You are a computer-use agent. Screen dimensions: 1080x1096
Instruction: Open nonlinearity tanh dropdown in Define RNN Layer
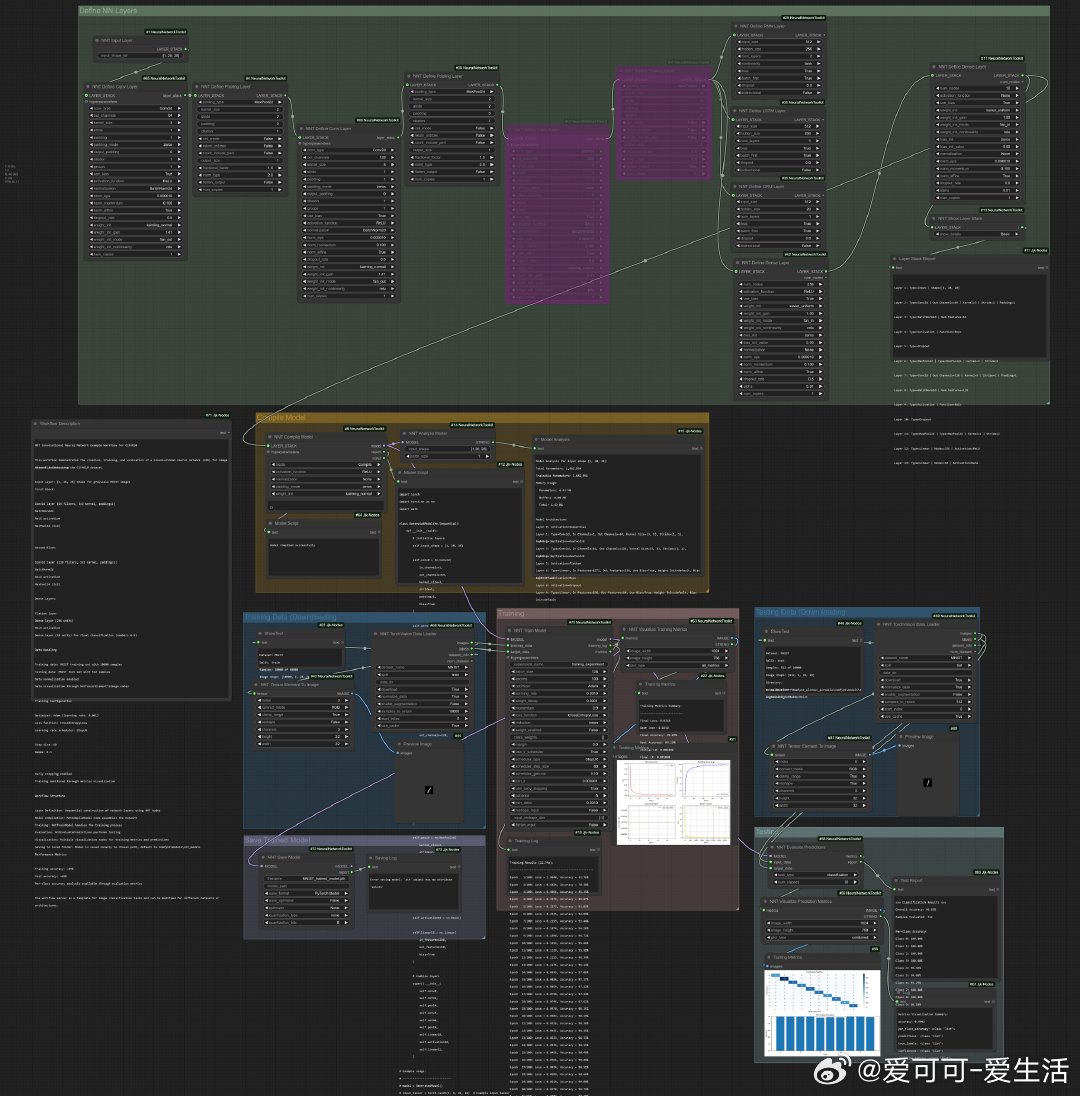(x=779, y=64)
